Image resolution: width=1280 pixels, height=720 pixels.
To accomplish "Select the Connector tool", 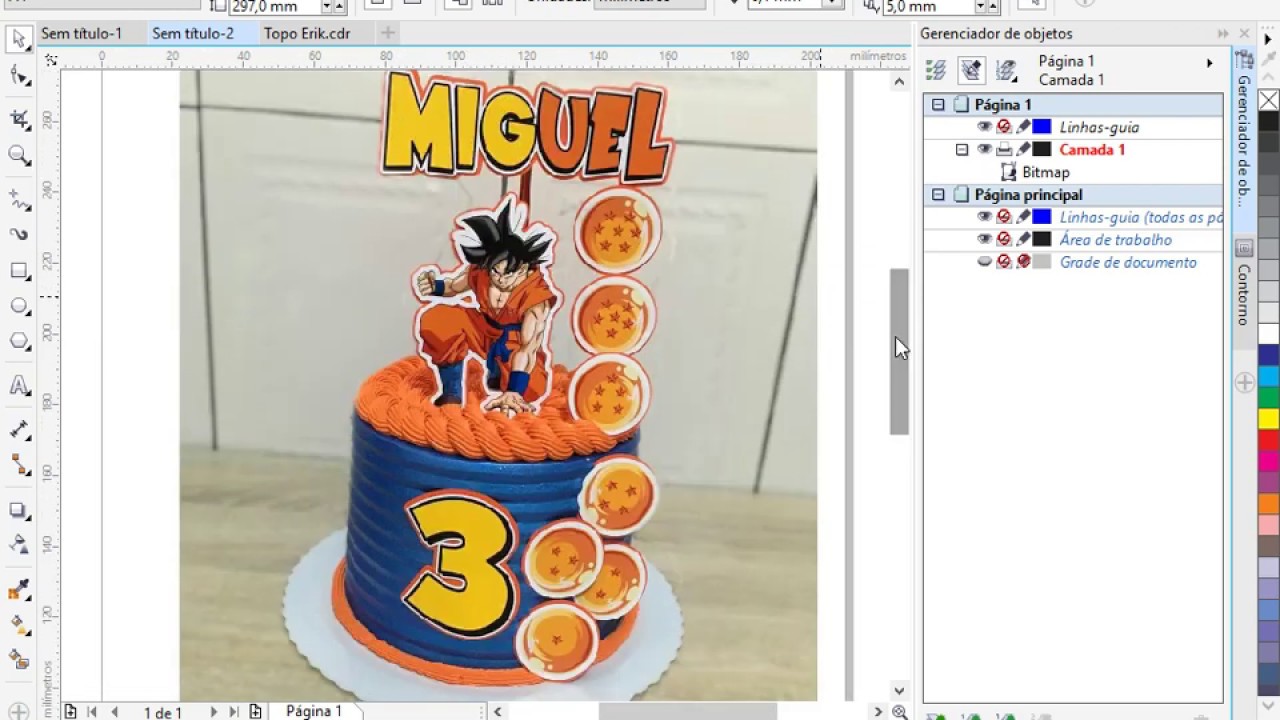I will pyautogui.click(x=19, y=465).
